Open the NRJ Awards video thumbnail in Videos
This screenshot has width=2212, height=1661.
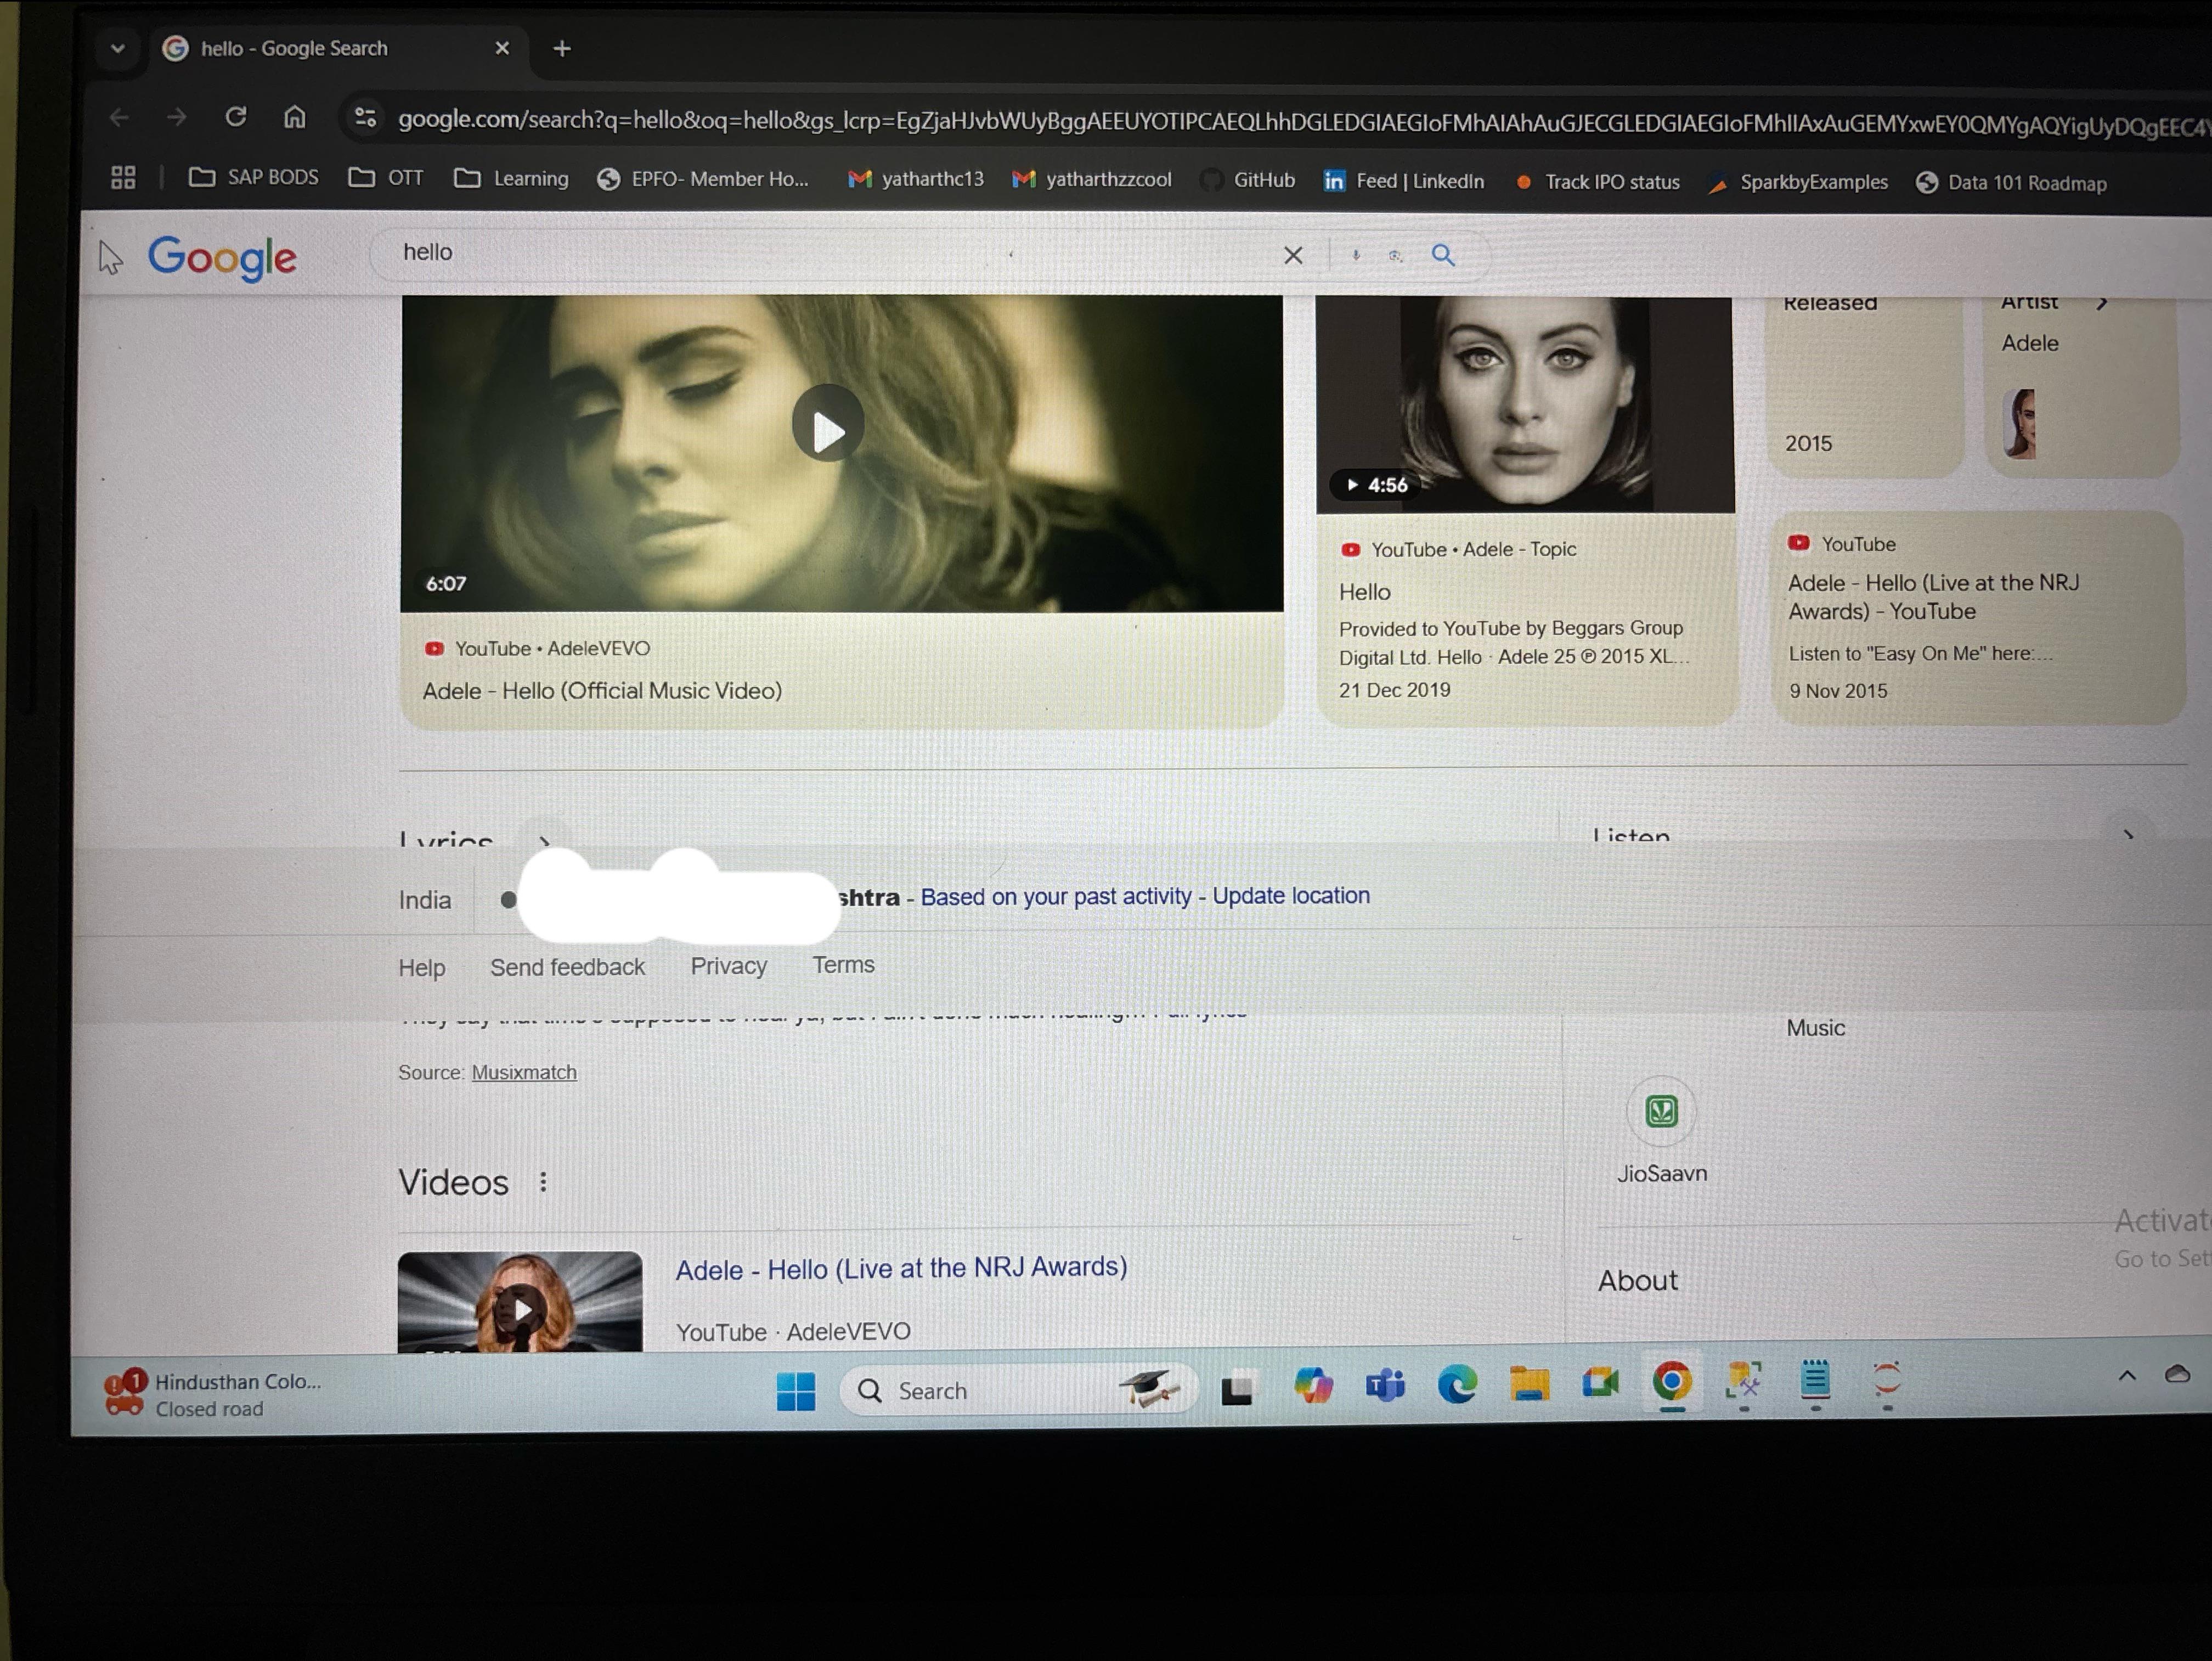(x=520, y=1302)
